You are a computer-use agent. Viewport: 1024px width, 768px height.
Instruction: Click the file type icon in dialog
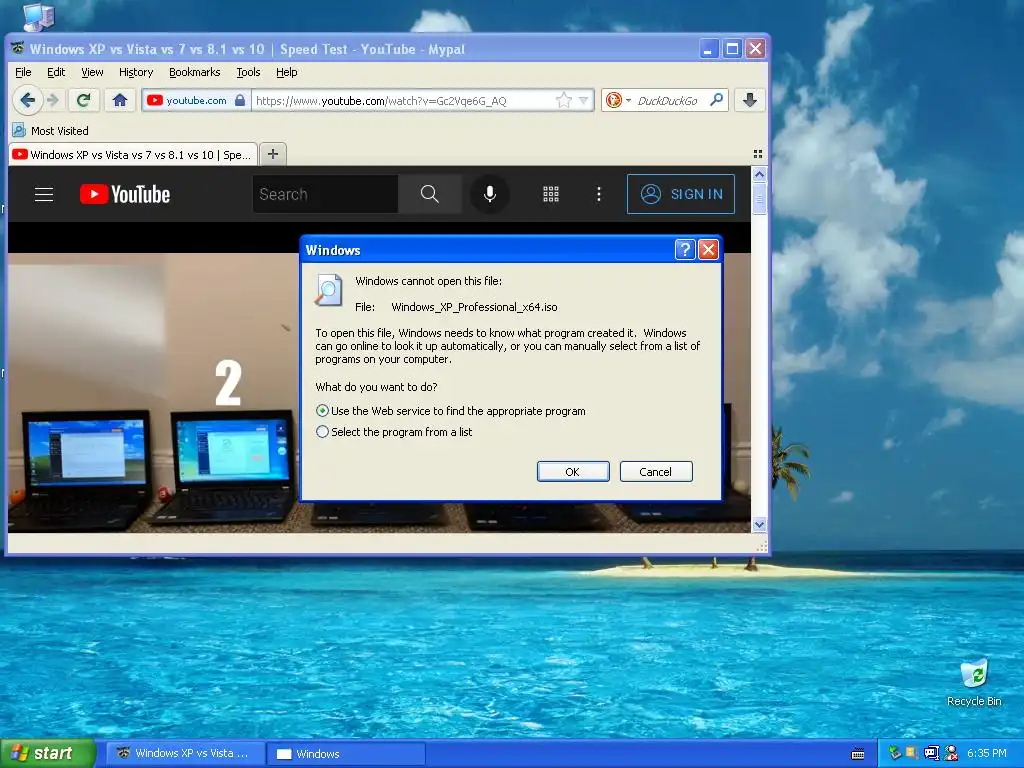coord(328,291)
